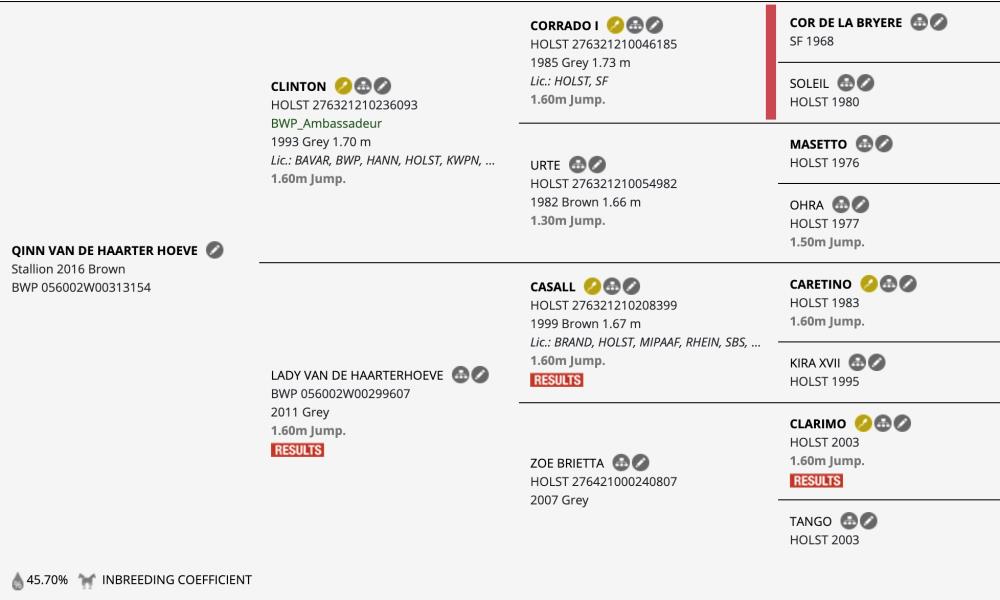
Task: Click the yellow syringe icon next to Corrado I
Action: 615,25
